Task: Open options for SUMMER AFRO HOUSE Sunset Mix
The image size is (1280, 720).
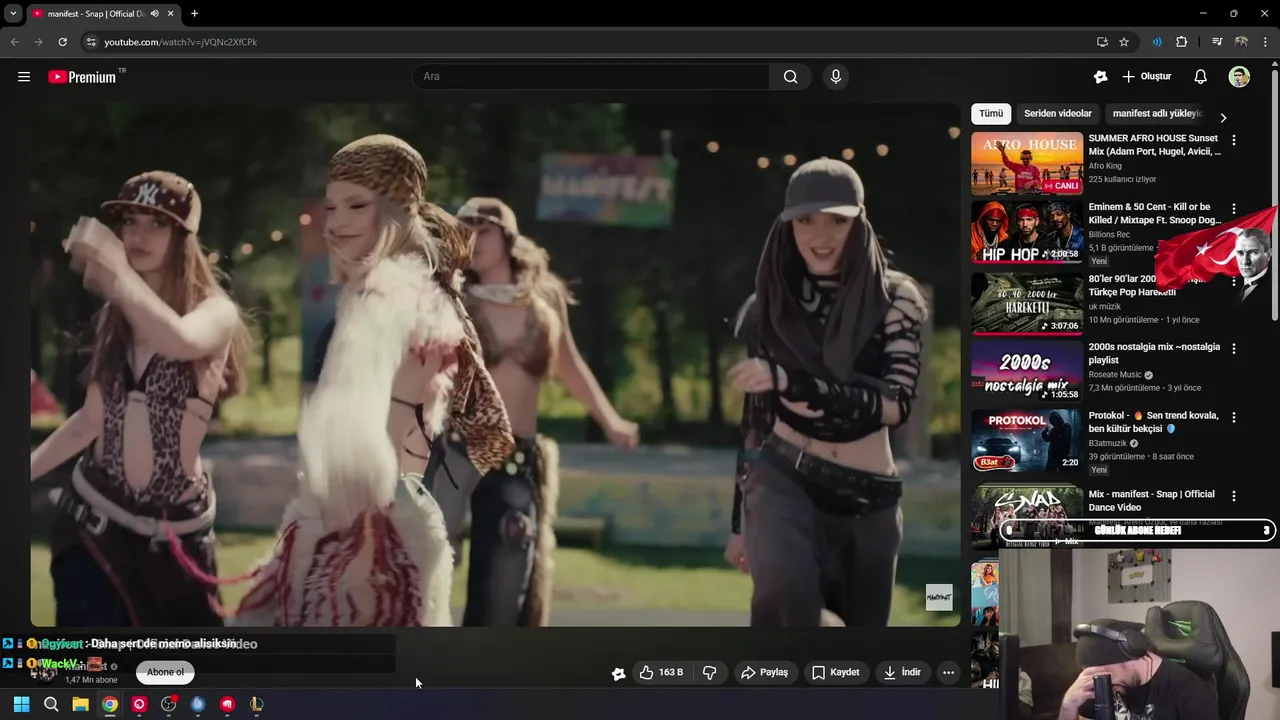Action: (x=1234, y=141)
